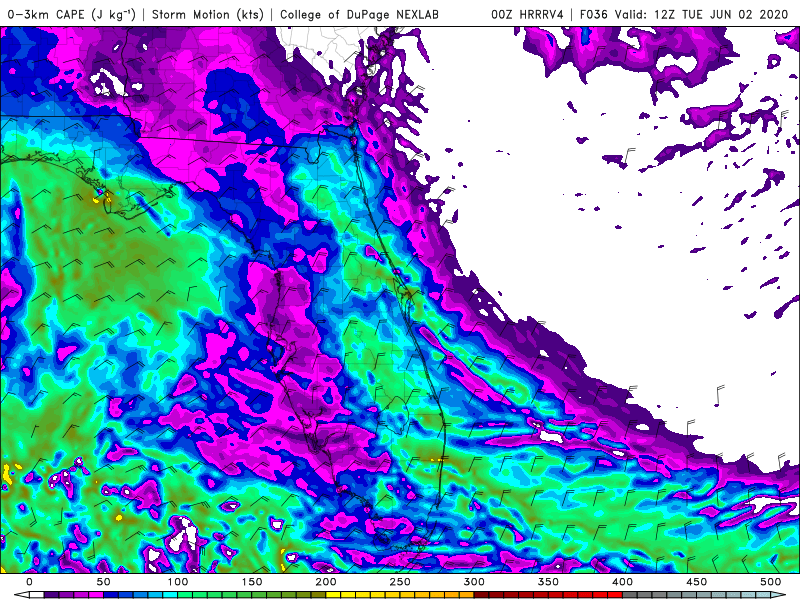Screen dimensions: 800x600
Task: Click the '0-3km CAPE (J kg⁻¹)' title text
Action: point(71,15)
